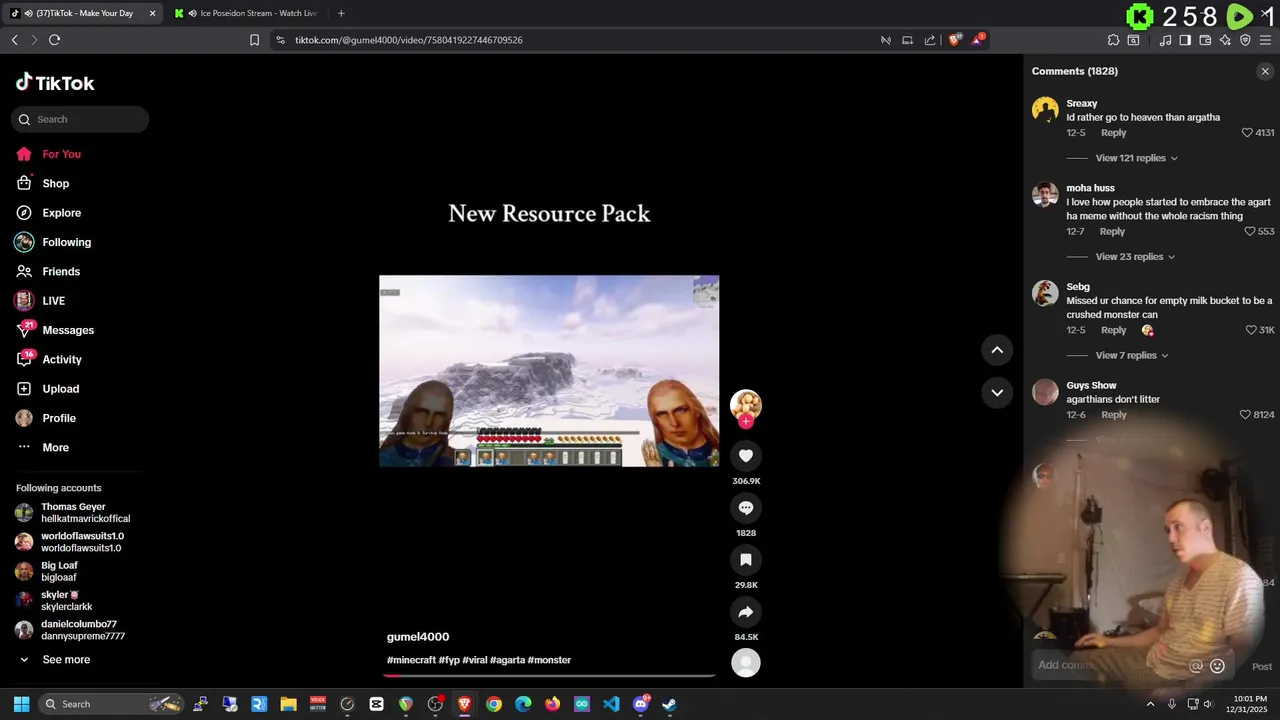This screenshot has height=720, width=1280.
Task: Open the Brave Rewards triangle icon
Action: coord(978,40)
